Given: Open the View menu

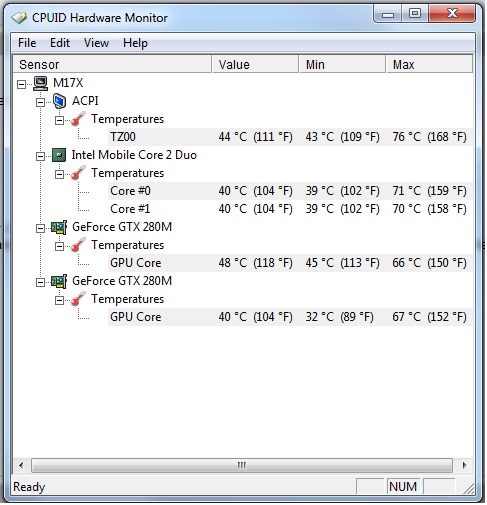Looking at the screenshot, I should coord(96,43).
